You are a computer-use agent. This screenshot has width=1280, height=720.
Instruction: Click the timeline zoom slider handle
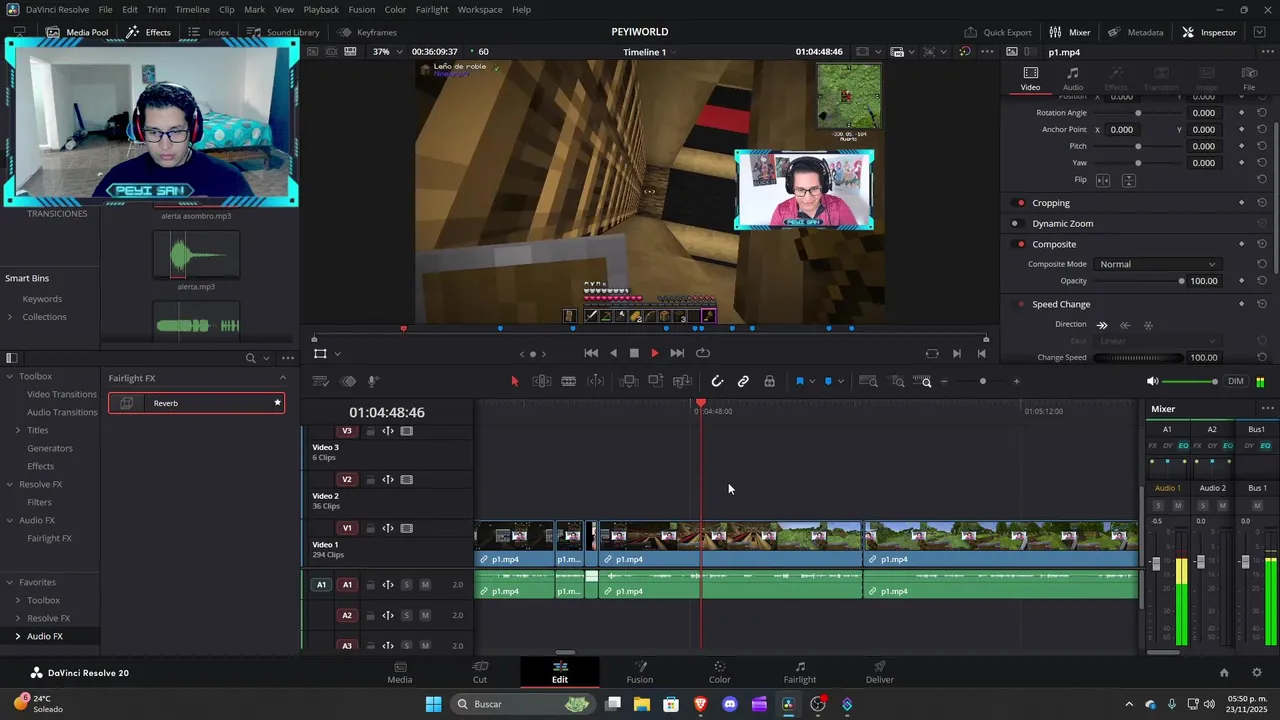click(982, 381)
